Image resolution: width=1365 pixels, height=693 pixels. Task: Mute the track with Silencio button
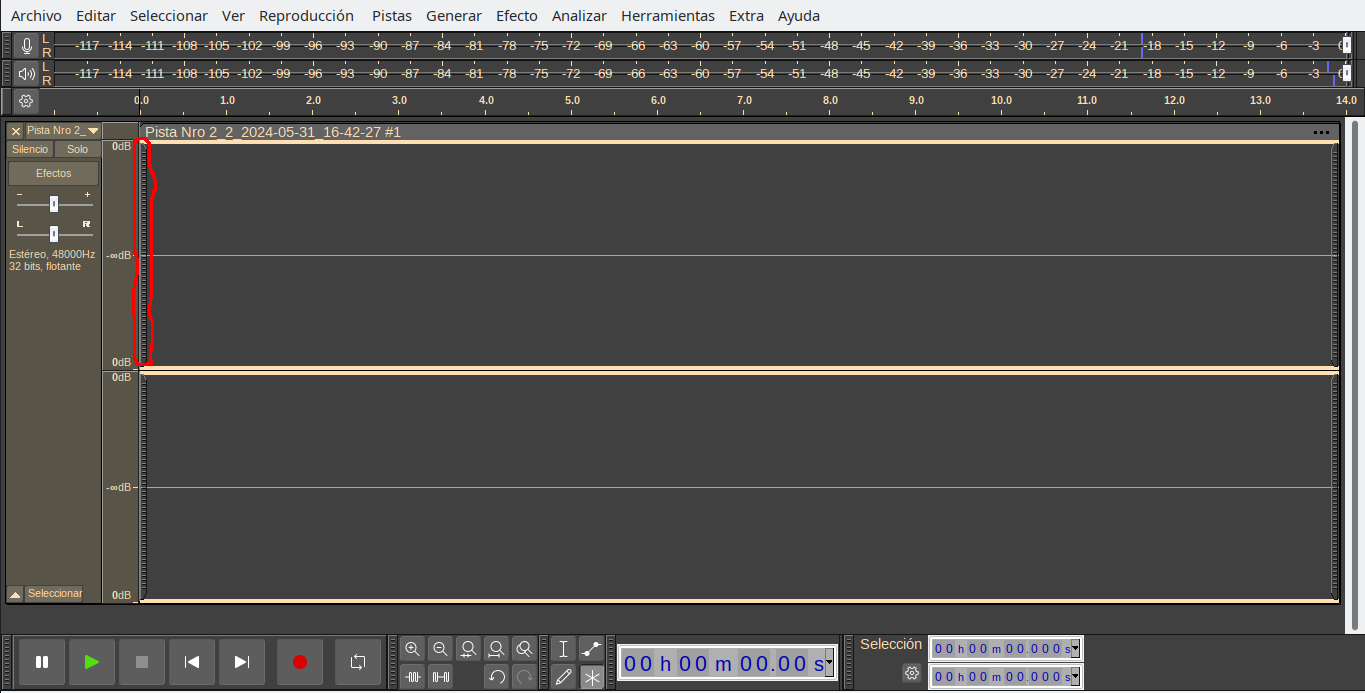30,149
